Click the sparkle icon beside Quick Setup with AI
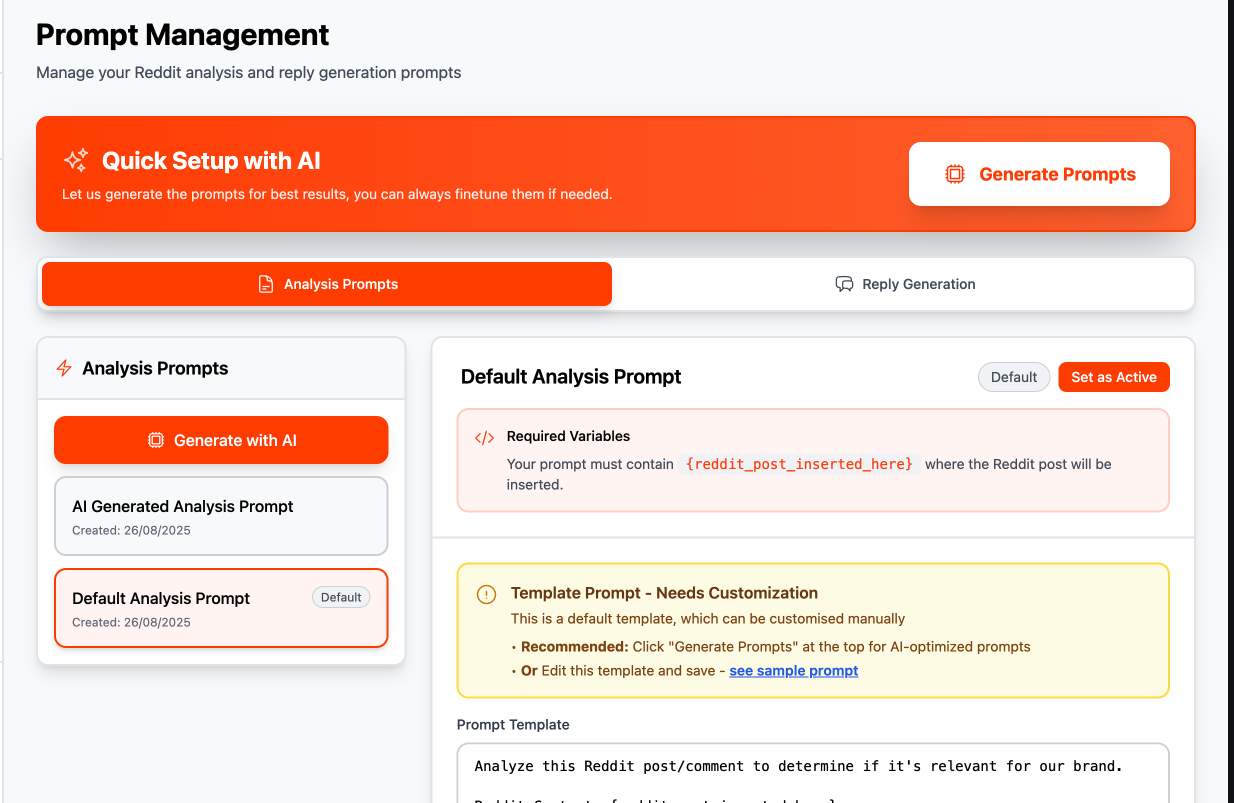The height and width of the screenshot is (803, 1234). (76, 160)
